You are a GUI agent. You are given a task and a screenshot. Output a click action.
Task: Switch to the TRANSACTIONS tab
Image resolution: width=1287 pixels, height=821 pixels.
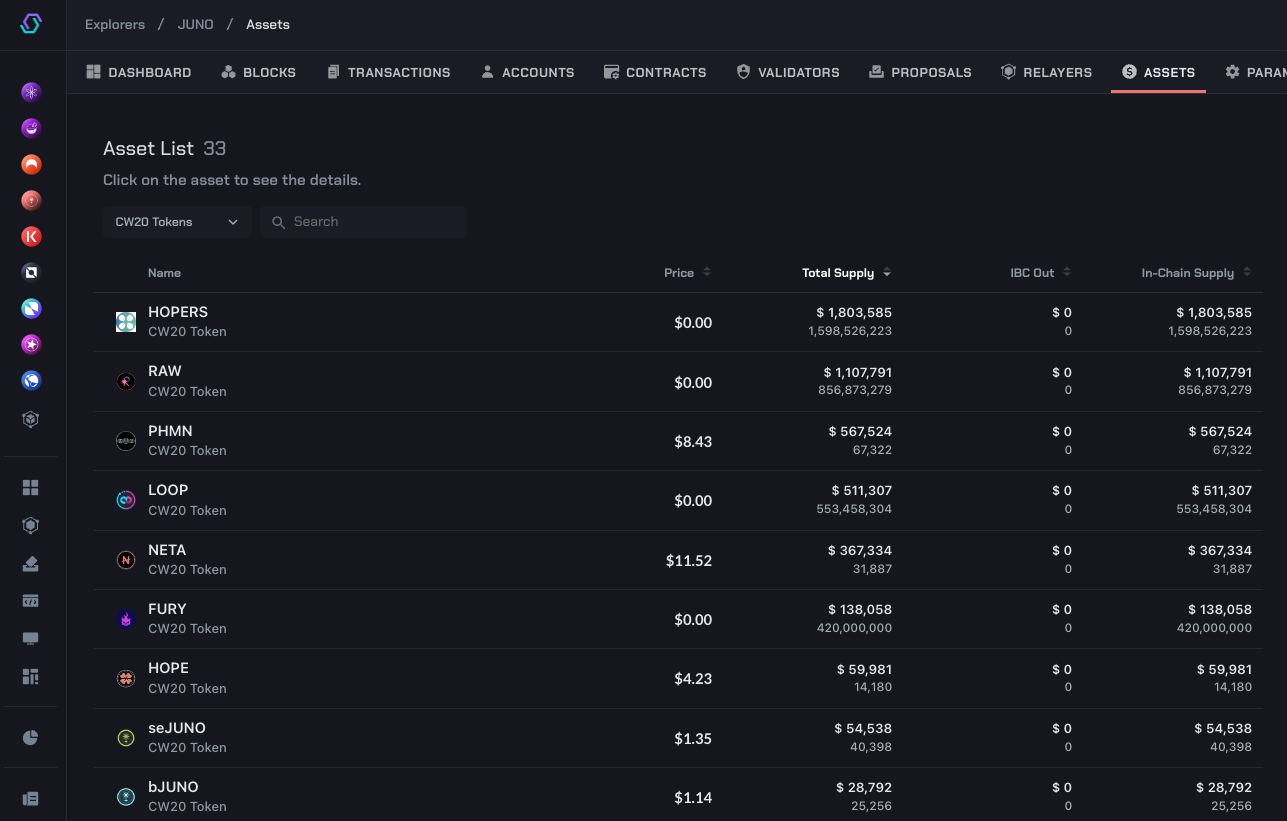click(388, 72)
